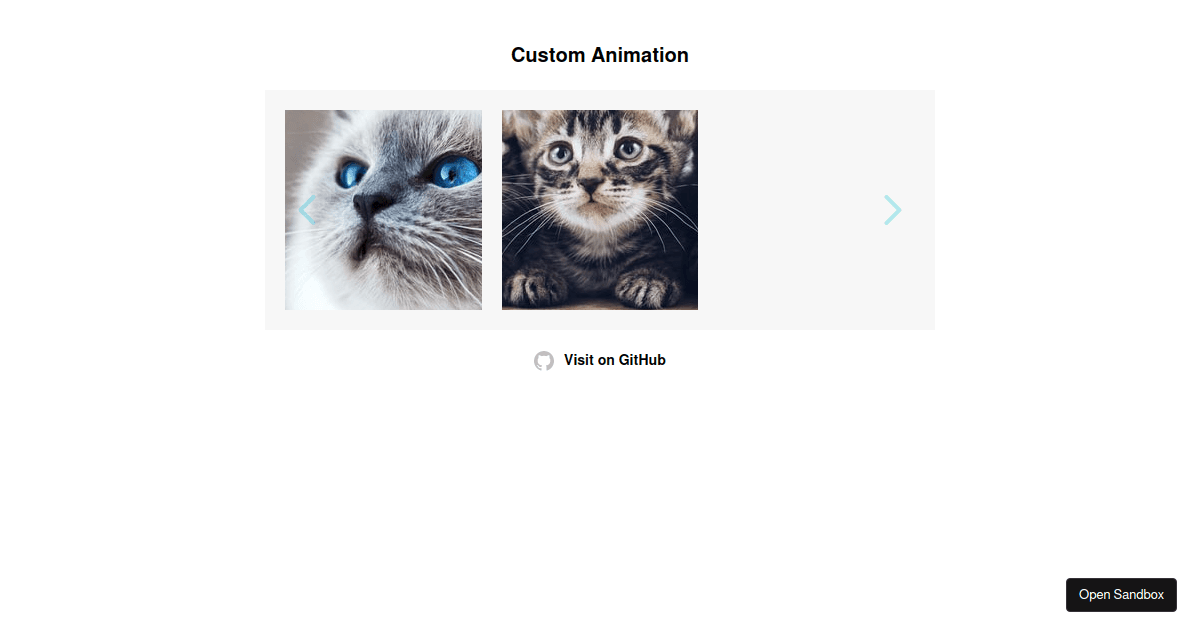
Task: Click the word "GitHub" in the link
Action: [642, 360]
